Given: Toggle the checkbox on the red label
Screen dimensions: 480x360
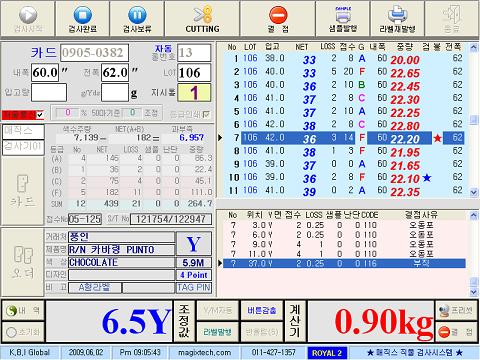Looking at the screenshot, I should pos(40,115).
